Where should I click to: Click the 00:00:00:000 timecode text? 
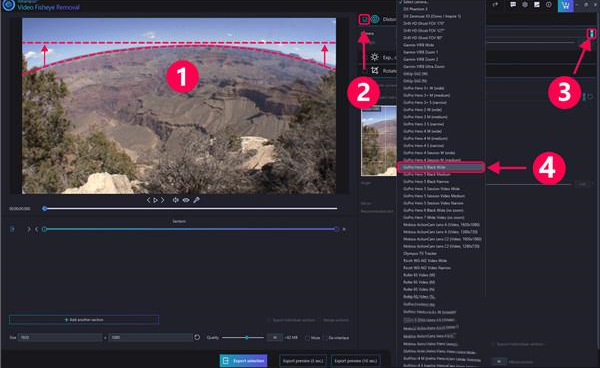point(20,208)
